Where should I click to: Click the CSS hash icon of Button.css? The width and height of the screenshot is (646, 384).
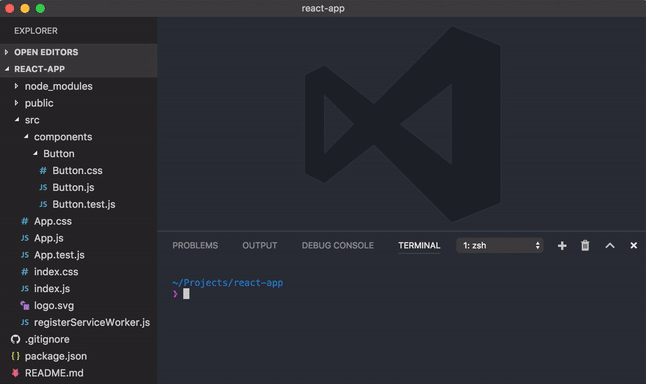click(43, 171)
